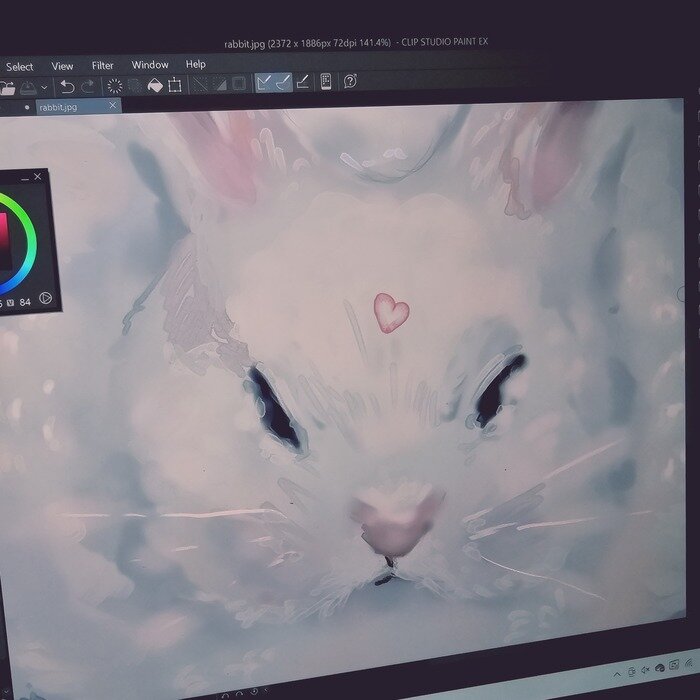
Task: Click the USB device tray icon
Action: click(632, 671)
